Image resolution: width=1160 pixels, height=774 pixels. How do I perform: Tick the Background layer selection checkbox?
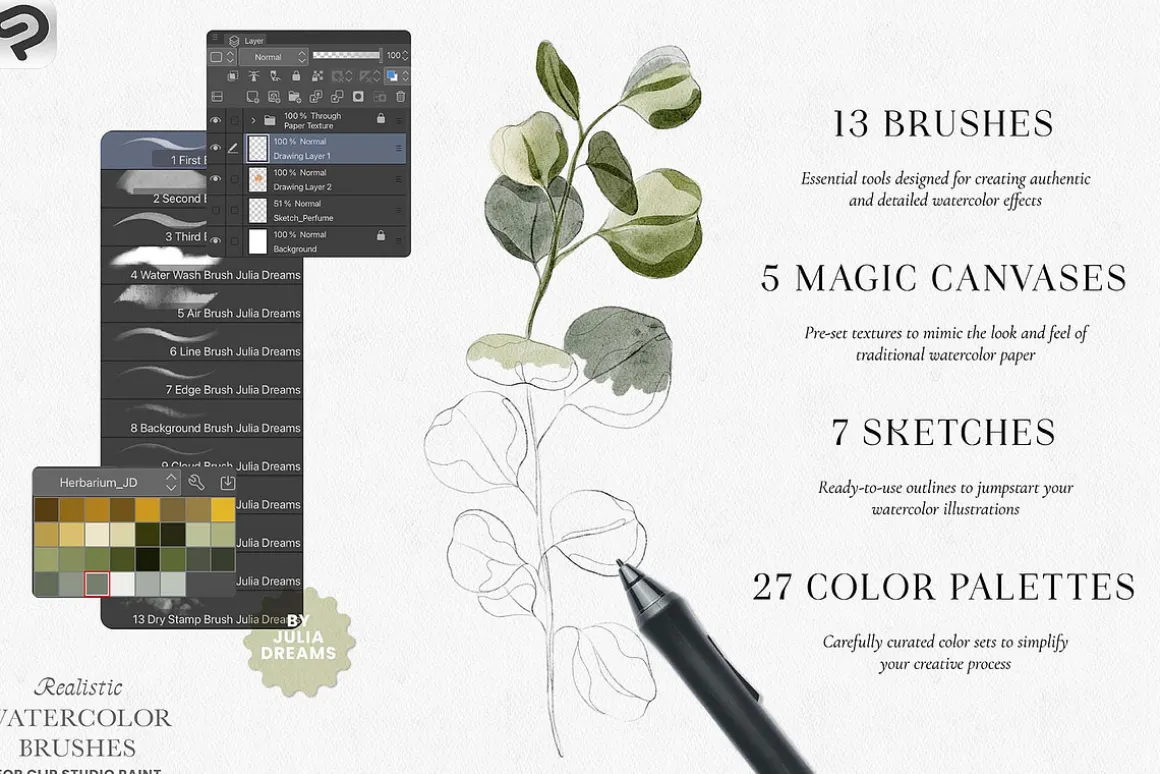pos(235,241)
